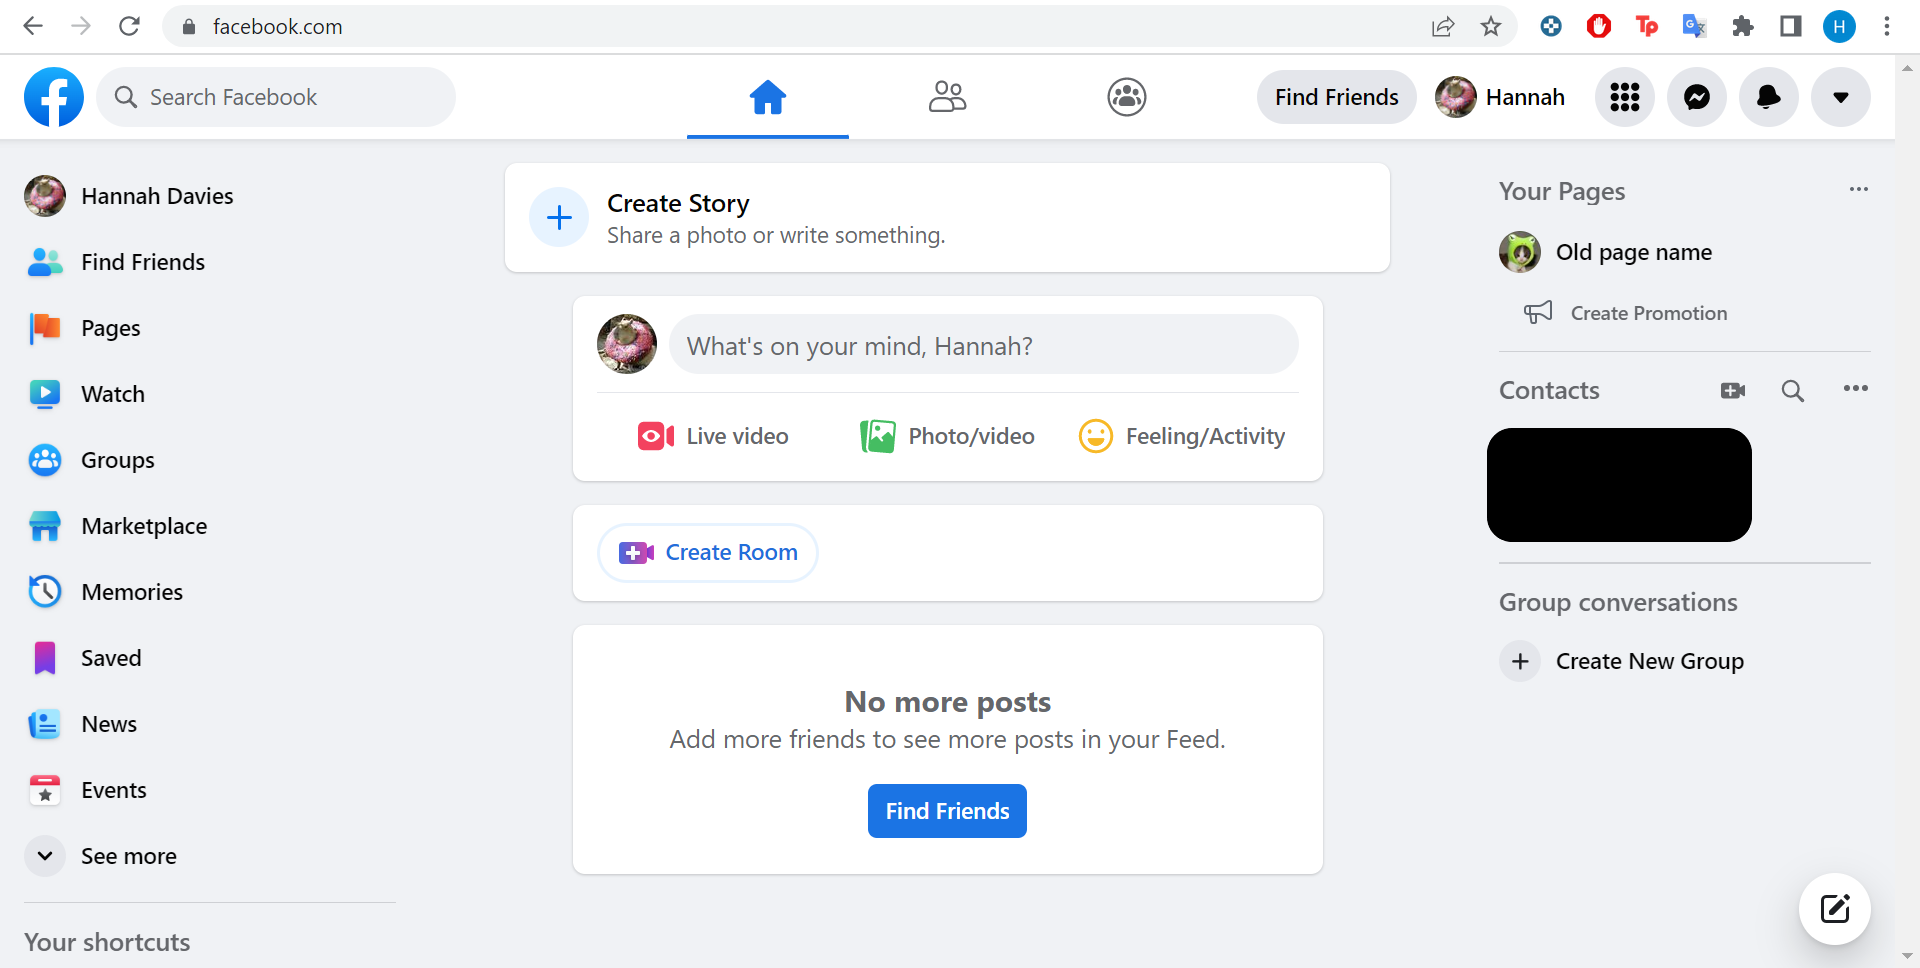
Task: Click the Create Story plus icon
Action: tap(559, 217)
